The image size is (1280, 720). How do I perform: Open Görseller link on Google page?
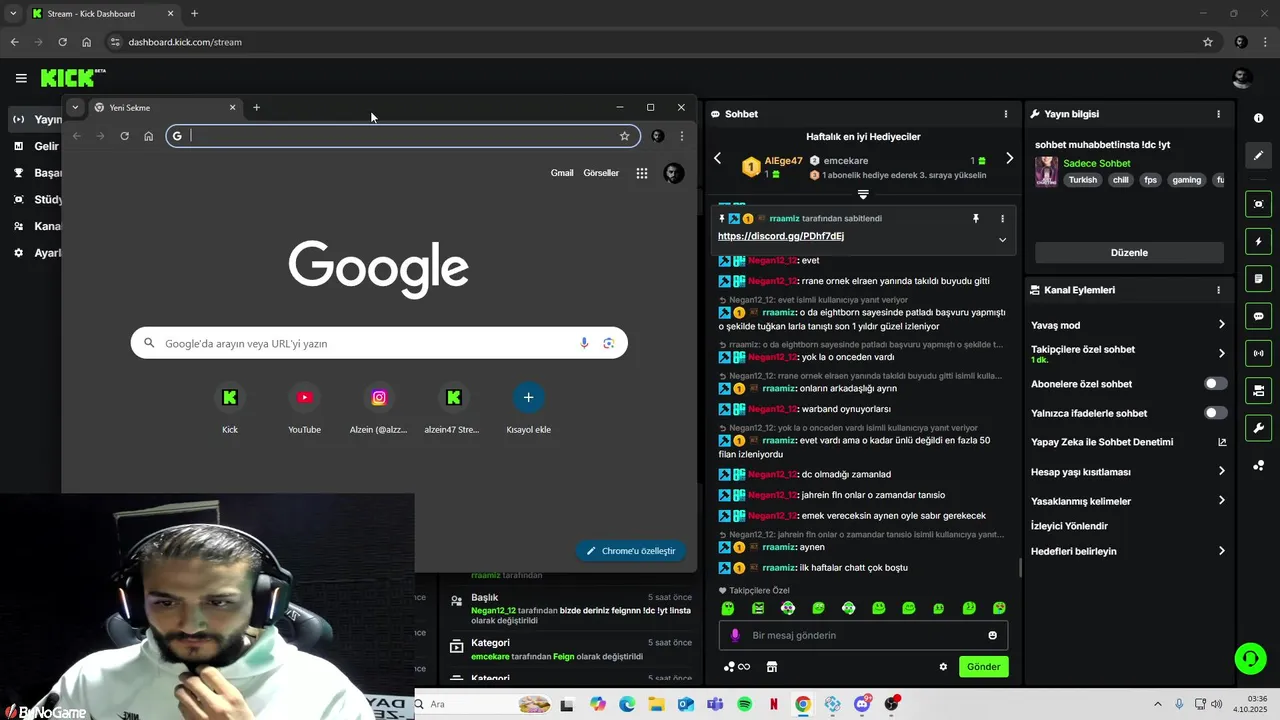tap(601, 173)
